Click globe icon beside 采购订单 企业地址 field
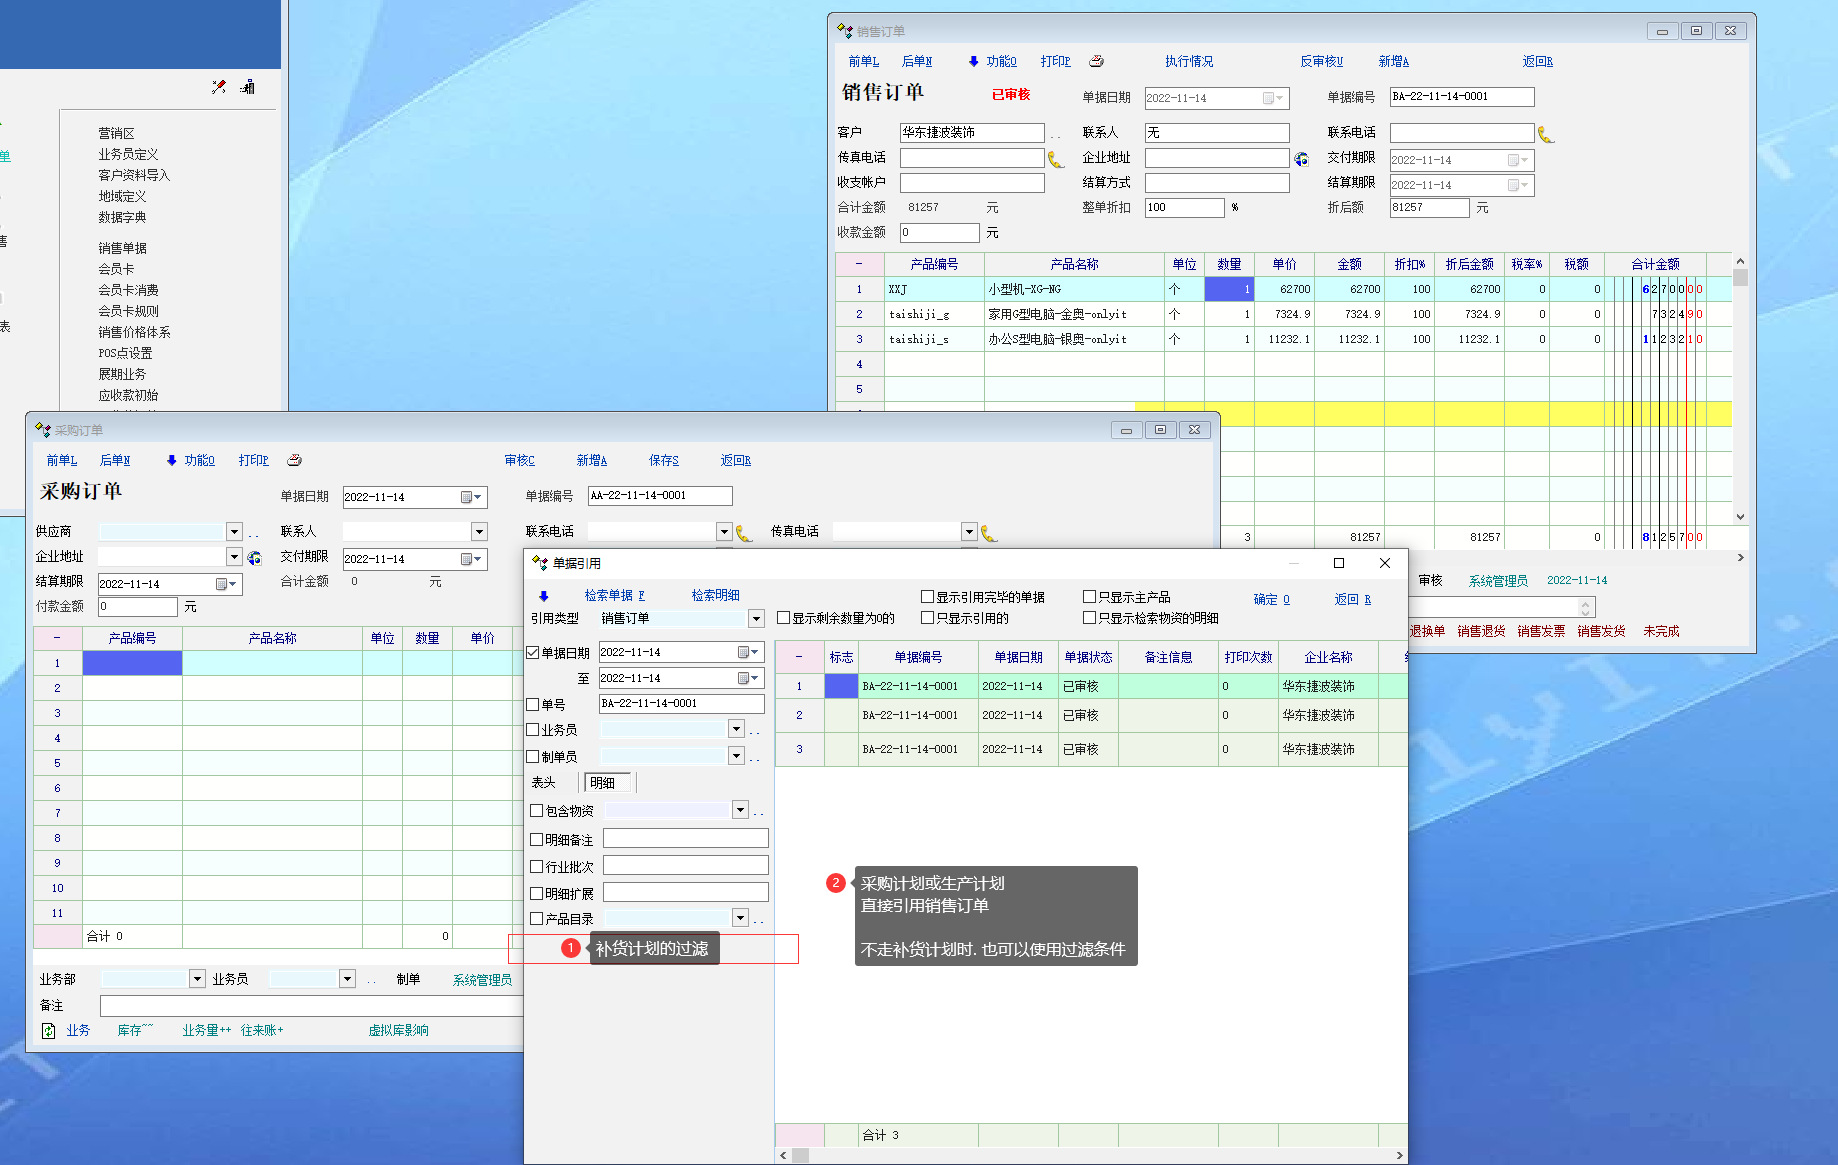 (x=255, y=558)
